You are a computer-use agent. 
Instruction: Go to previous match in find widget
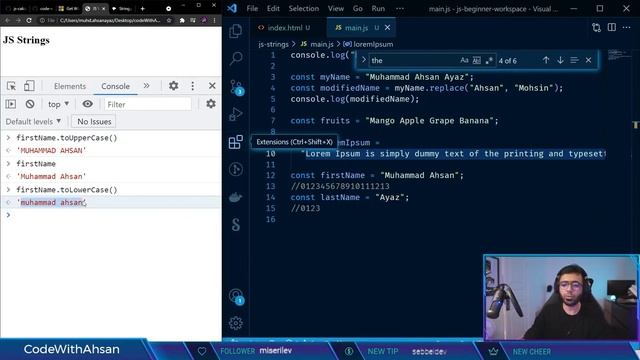546,60
